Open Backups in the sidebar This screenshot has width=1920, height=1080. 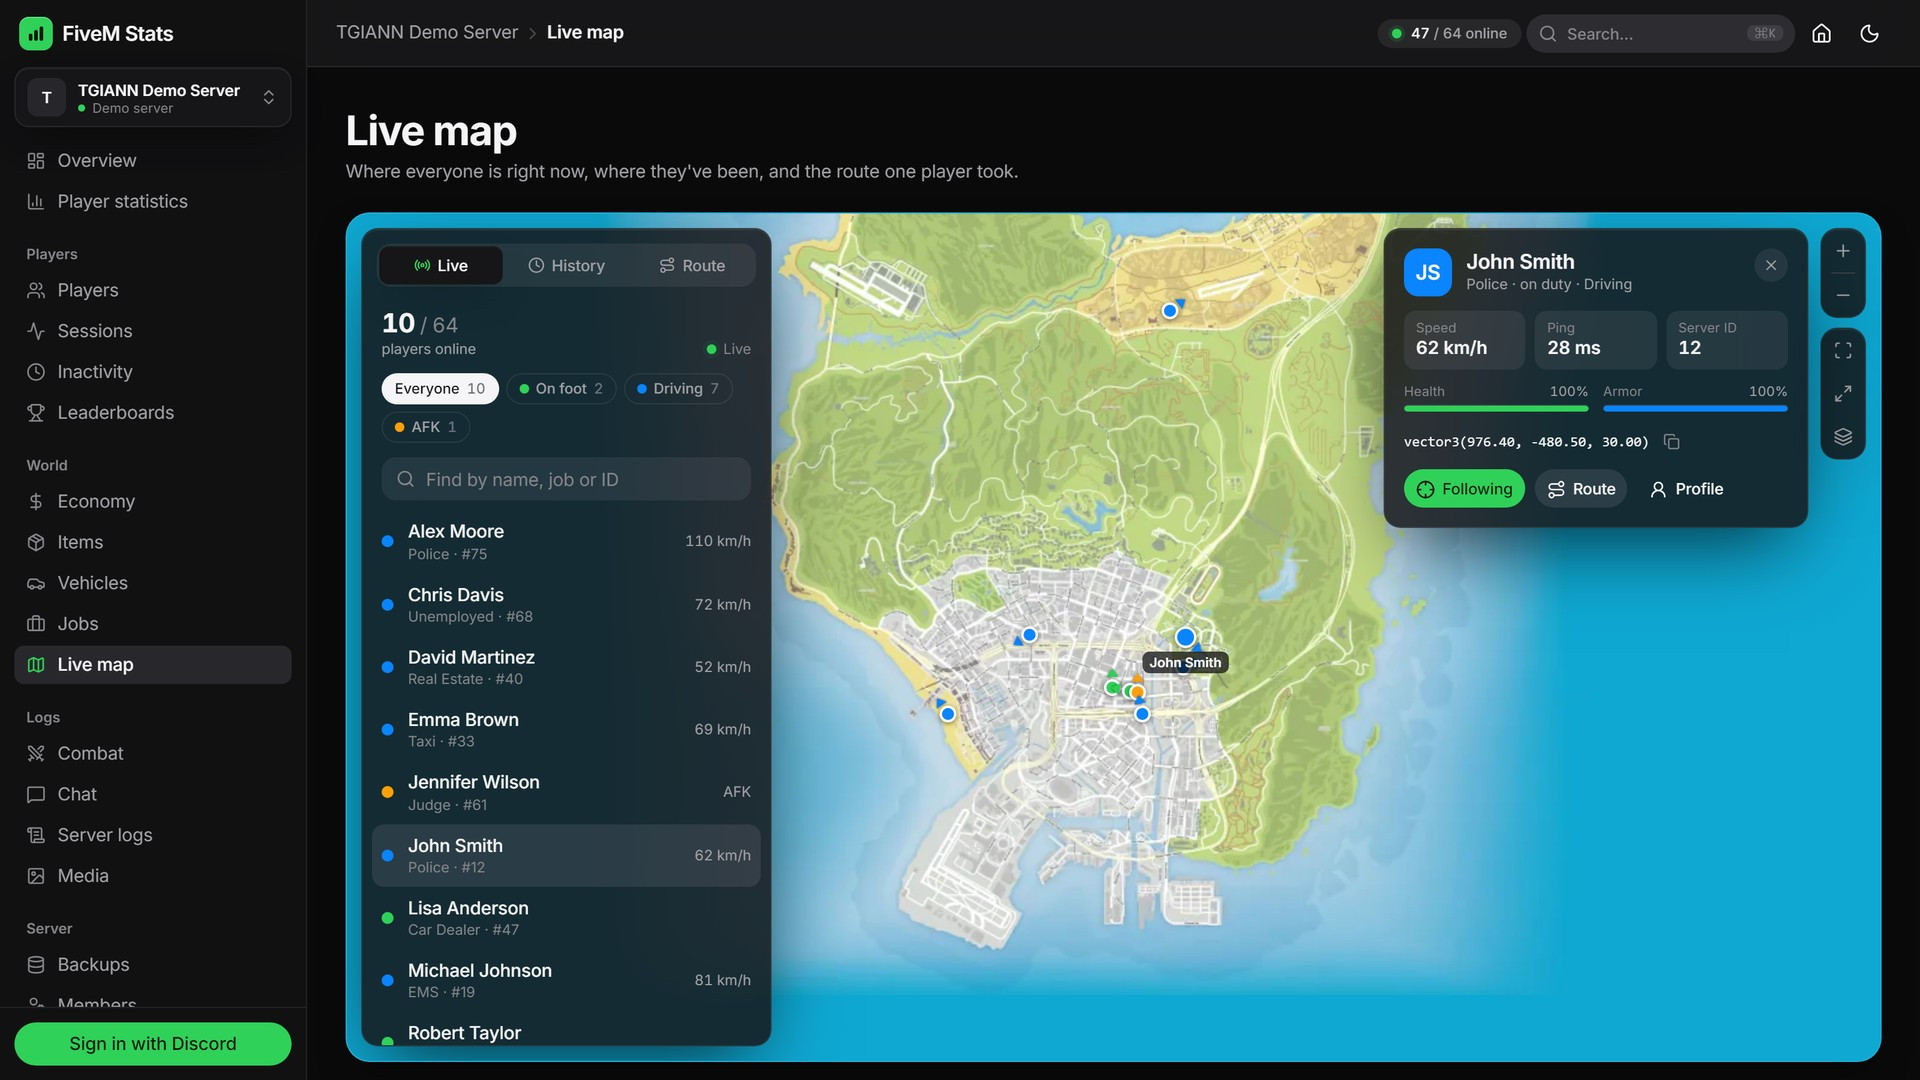[153, 965]
